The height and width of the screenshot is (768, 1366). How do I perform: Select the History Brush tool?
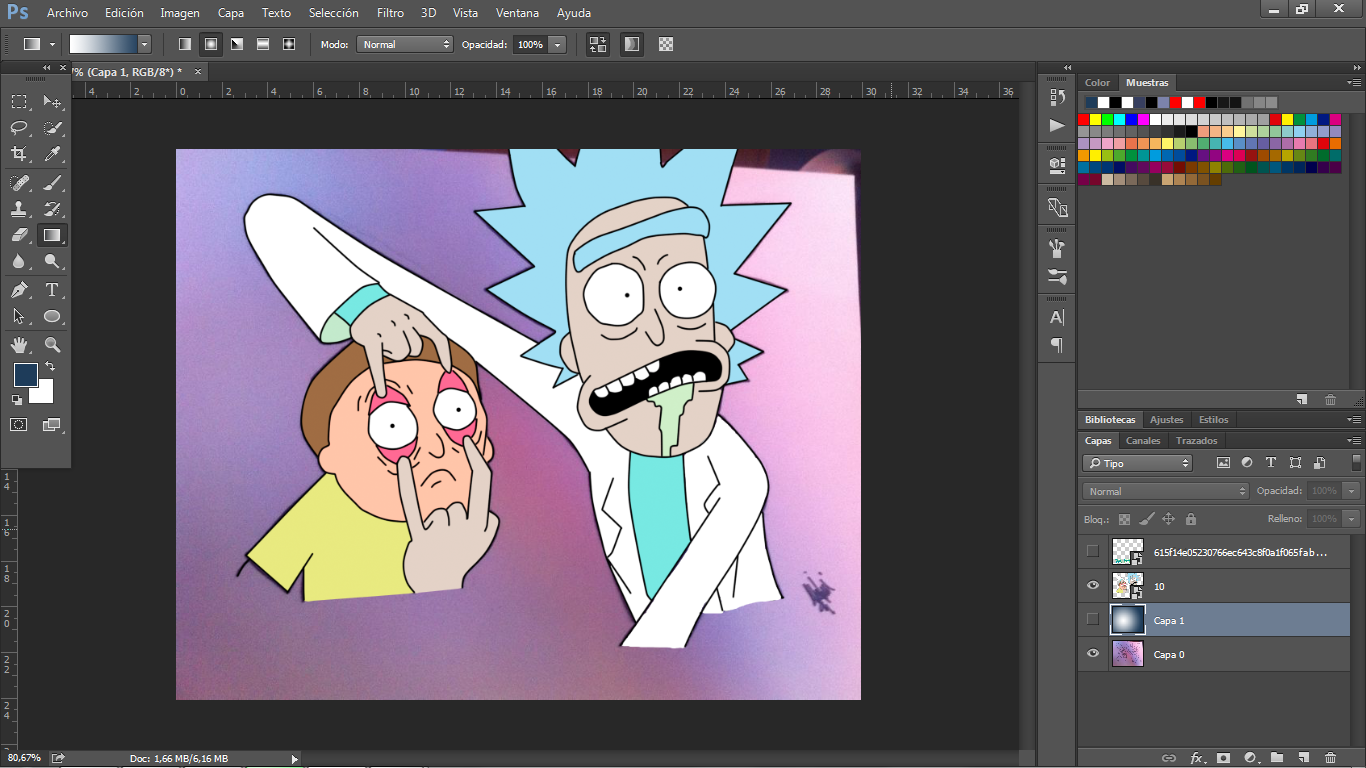point(52,209)
